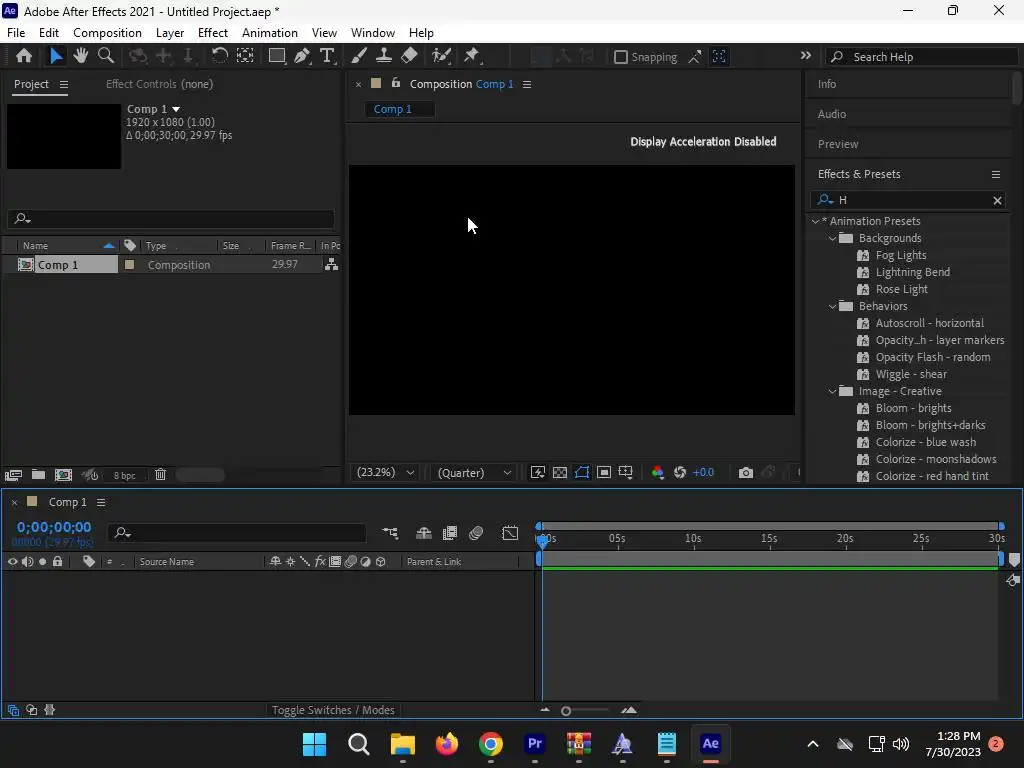The width and height of the screenshot is (1024, 768).
Task: Open Composition Mini-Flowchart in timeline
Action: tap(390, 533)
